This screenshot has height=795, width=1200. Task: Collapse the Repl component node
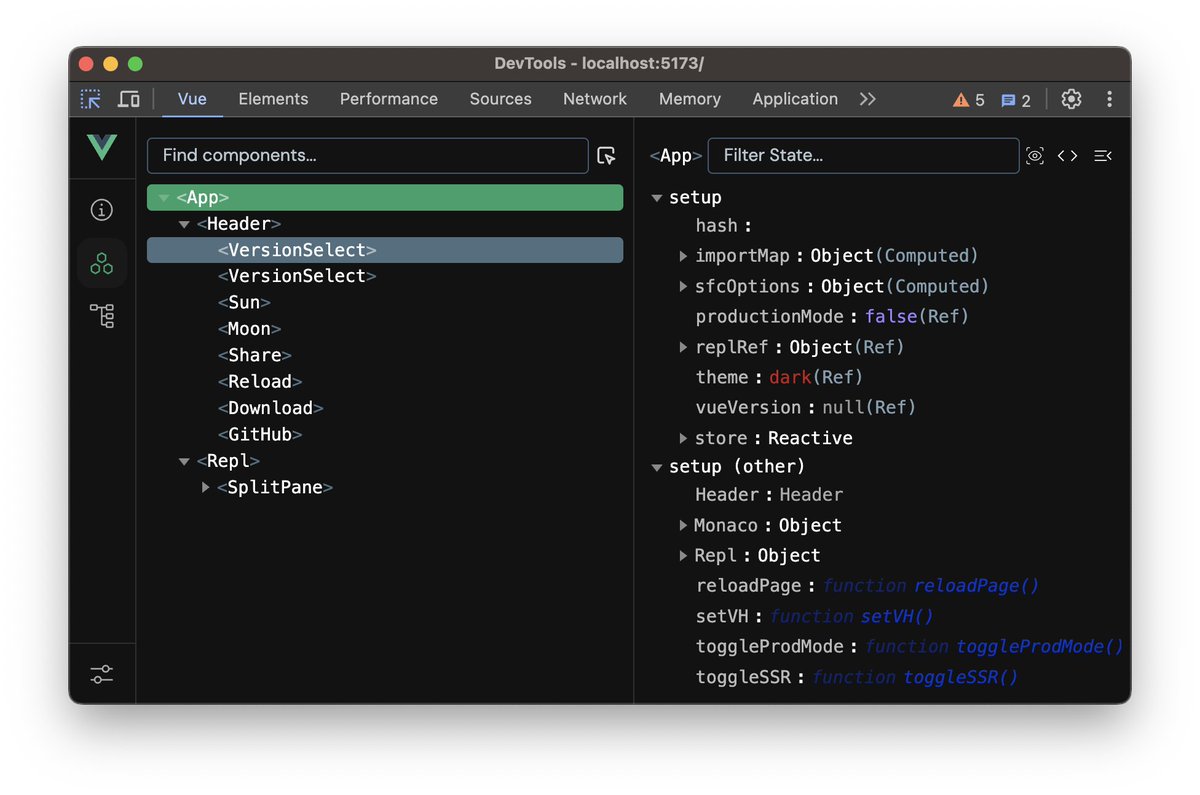pyautogui.click(x=184, y=461)
